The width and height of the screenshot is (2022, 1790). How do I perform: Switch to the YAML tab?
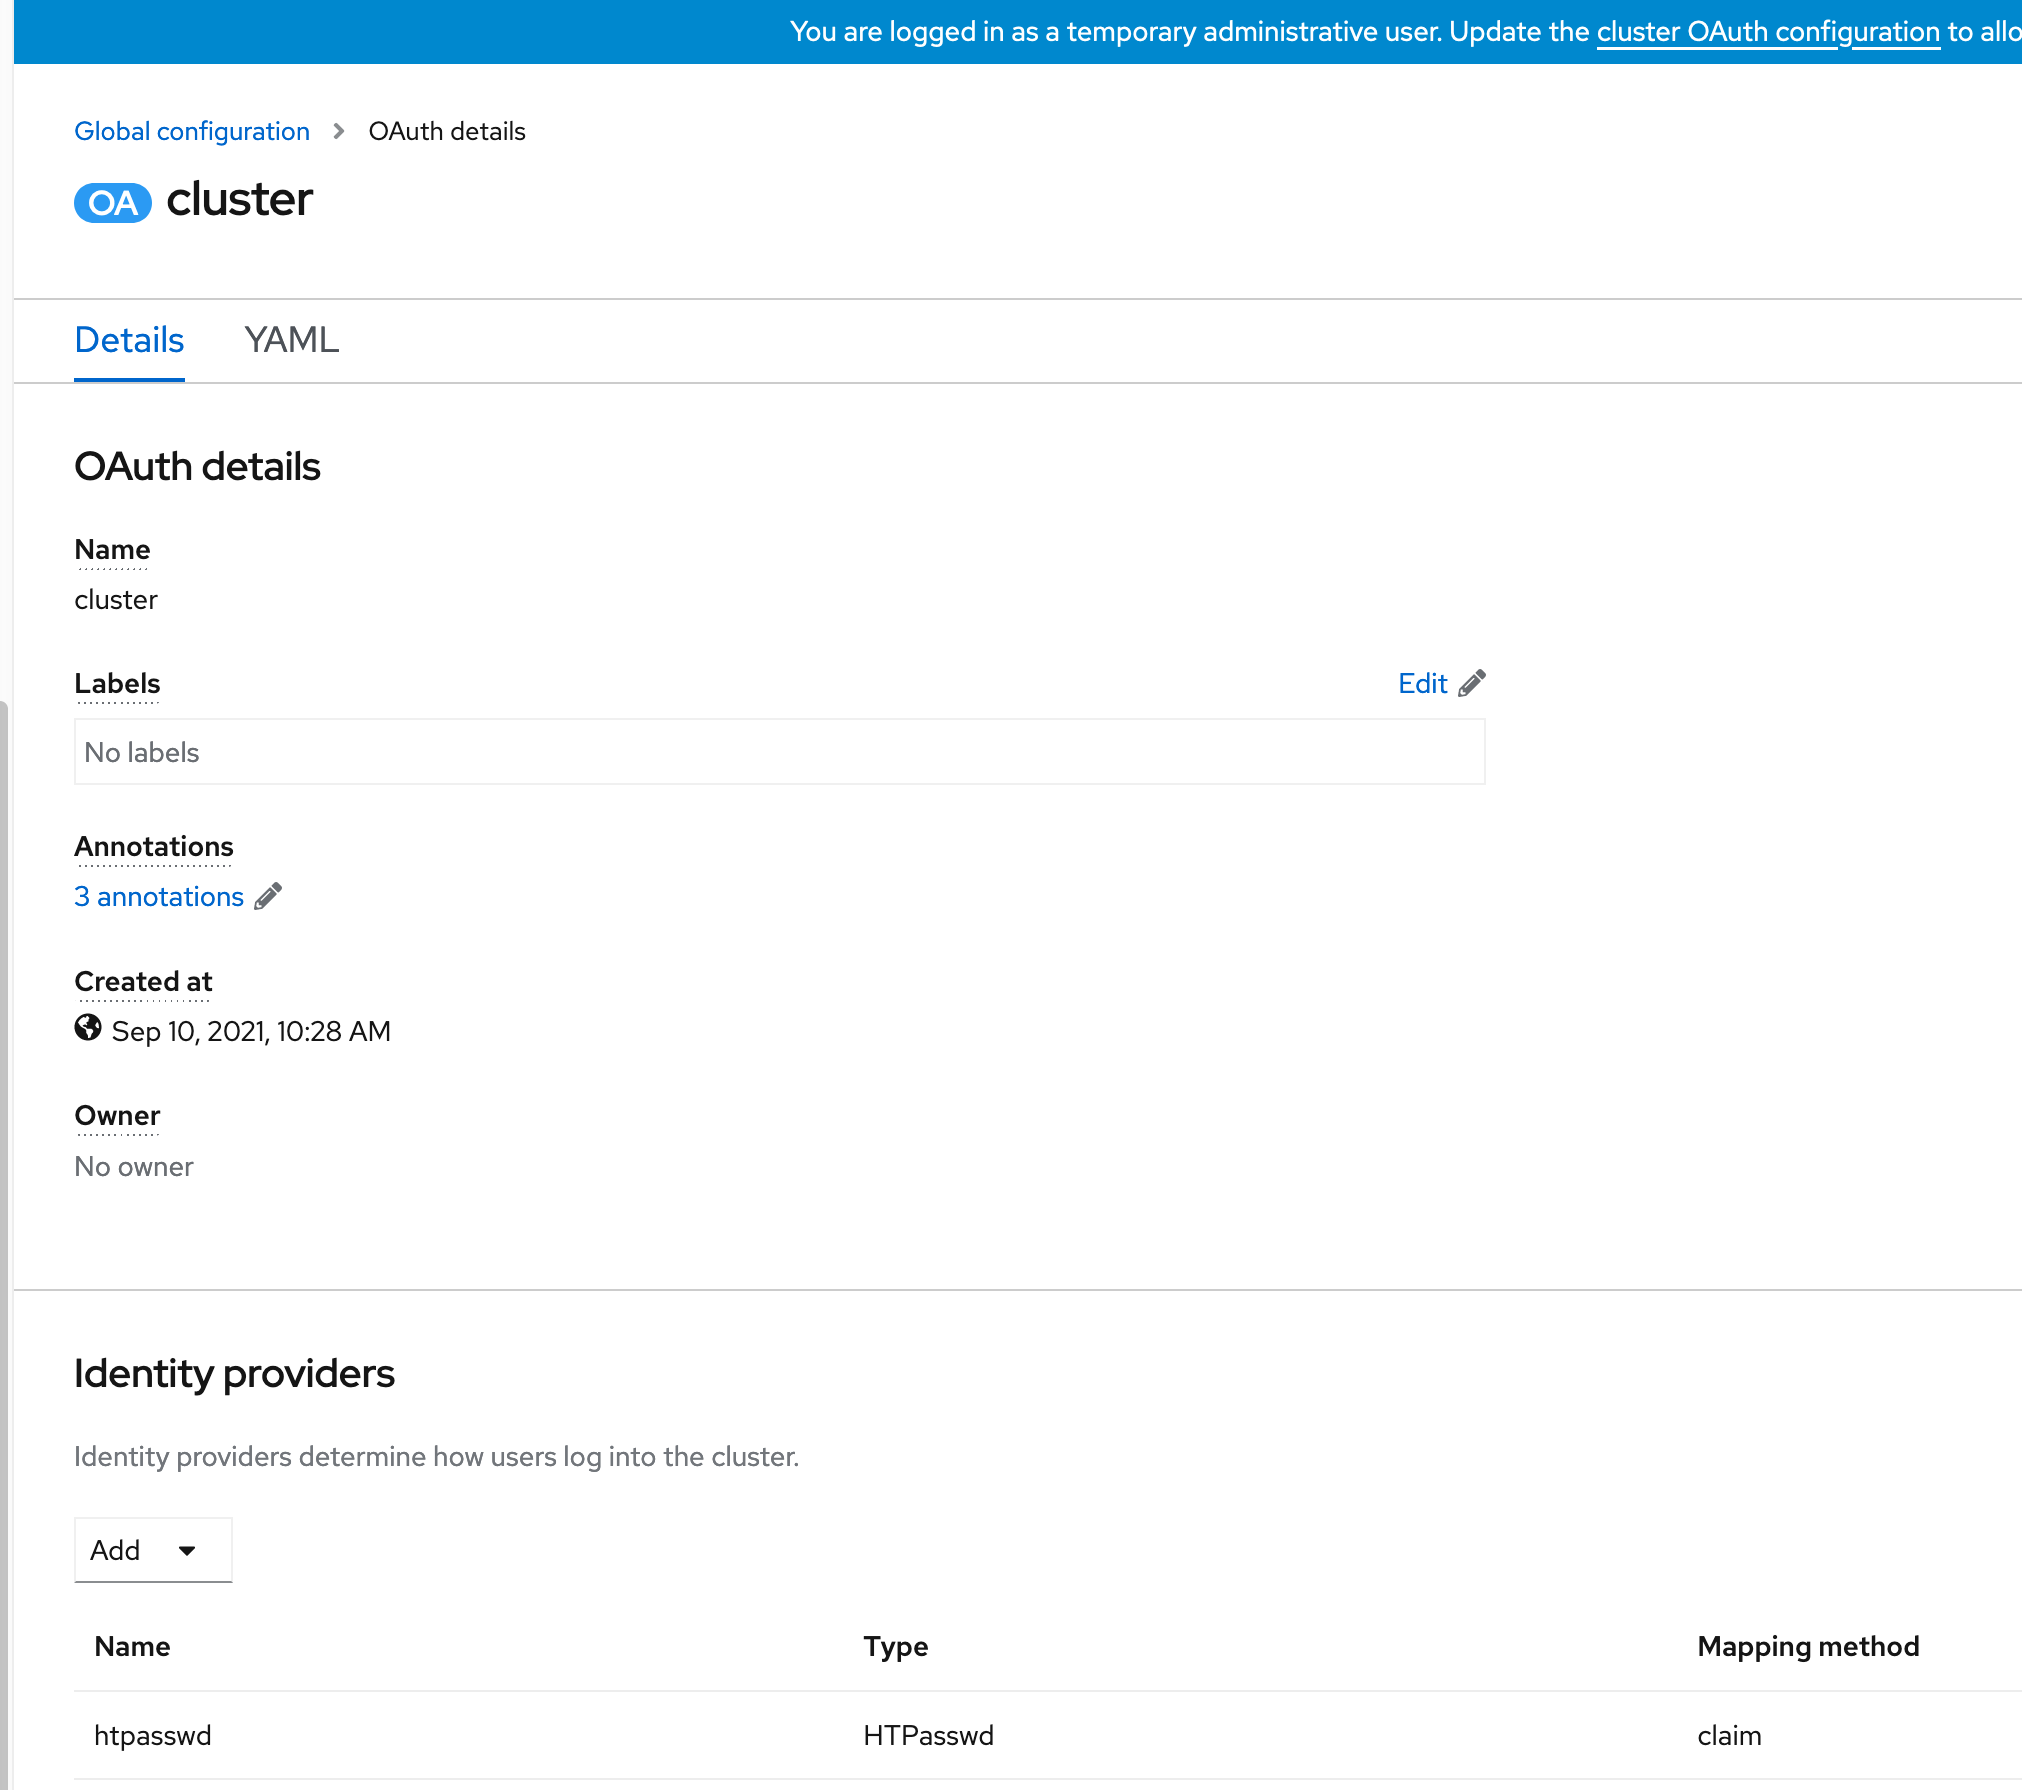291,340
